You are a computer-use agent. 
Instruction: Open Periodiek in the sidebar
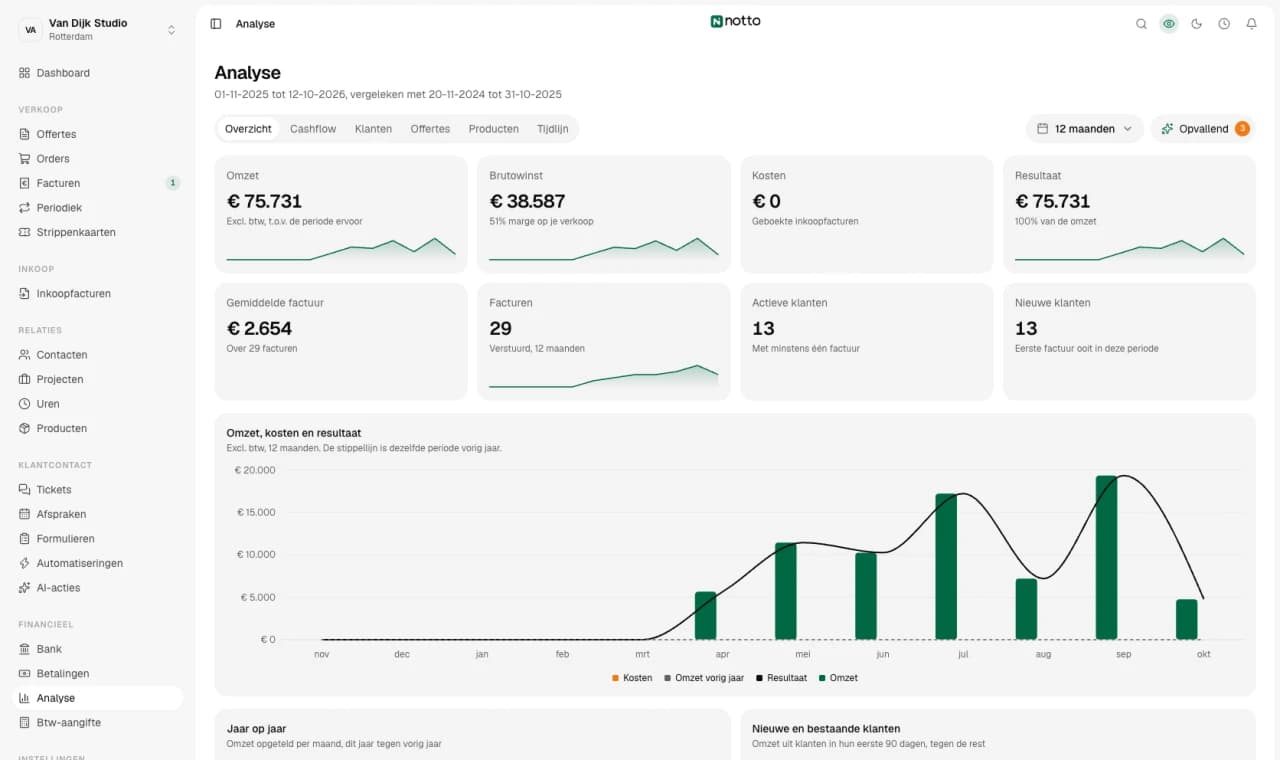point(98,208)
